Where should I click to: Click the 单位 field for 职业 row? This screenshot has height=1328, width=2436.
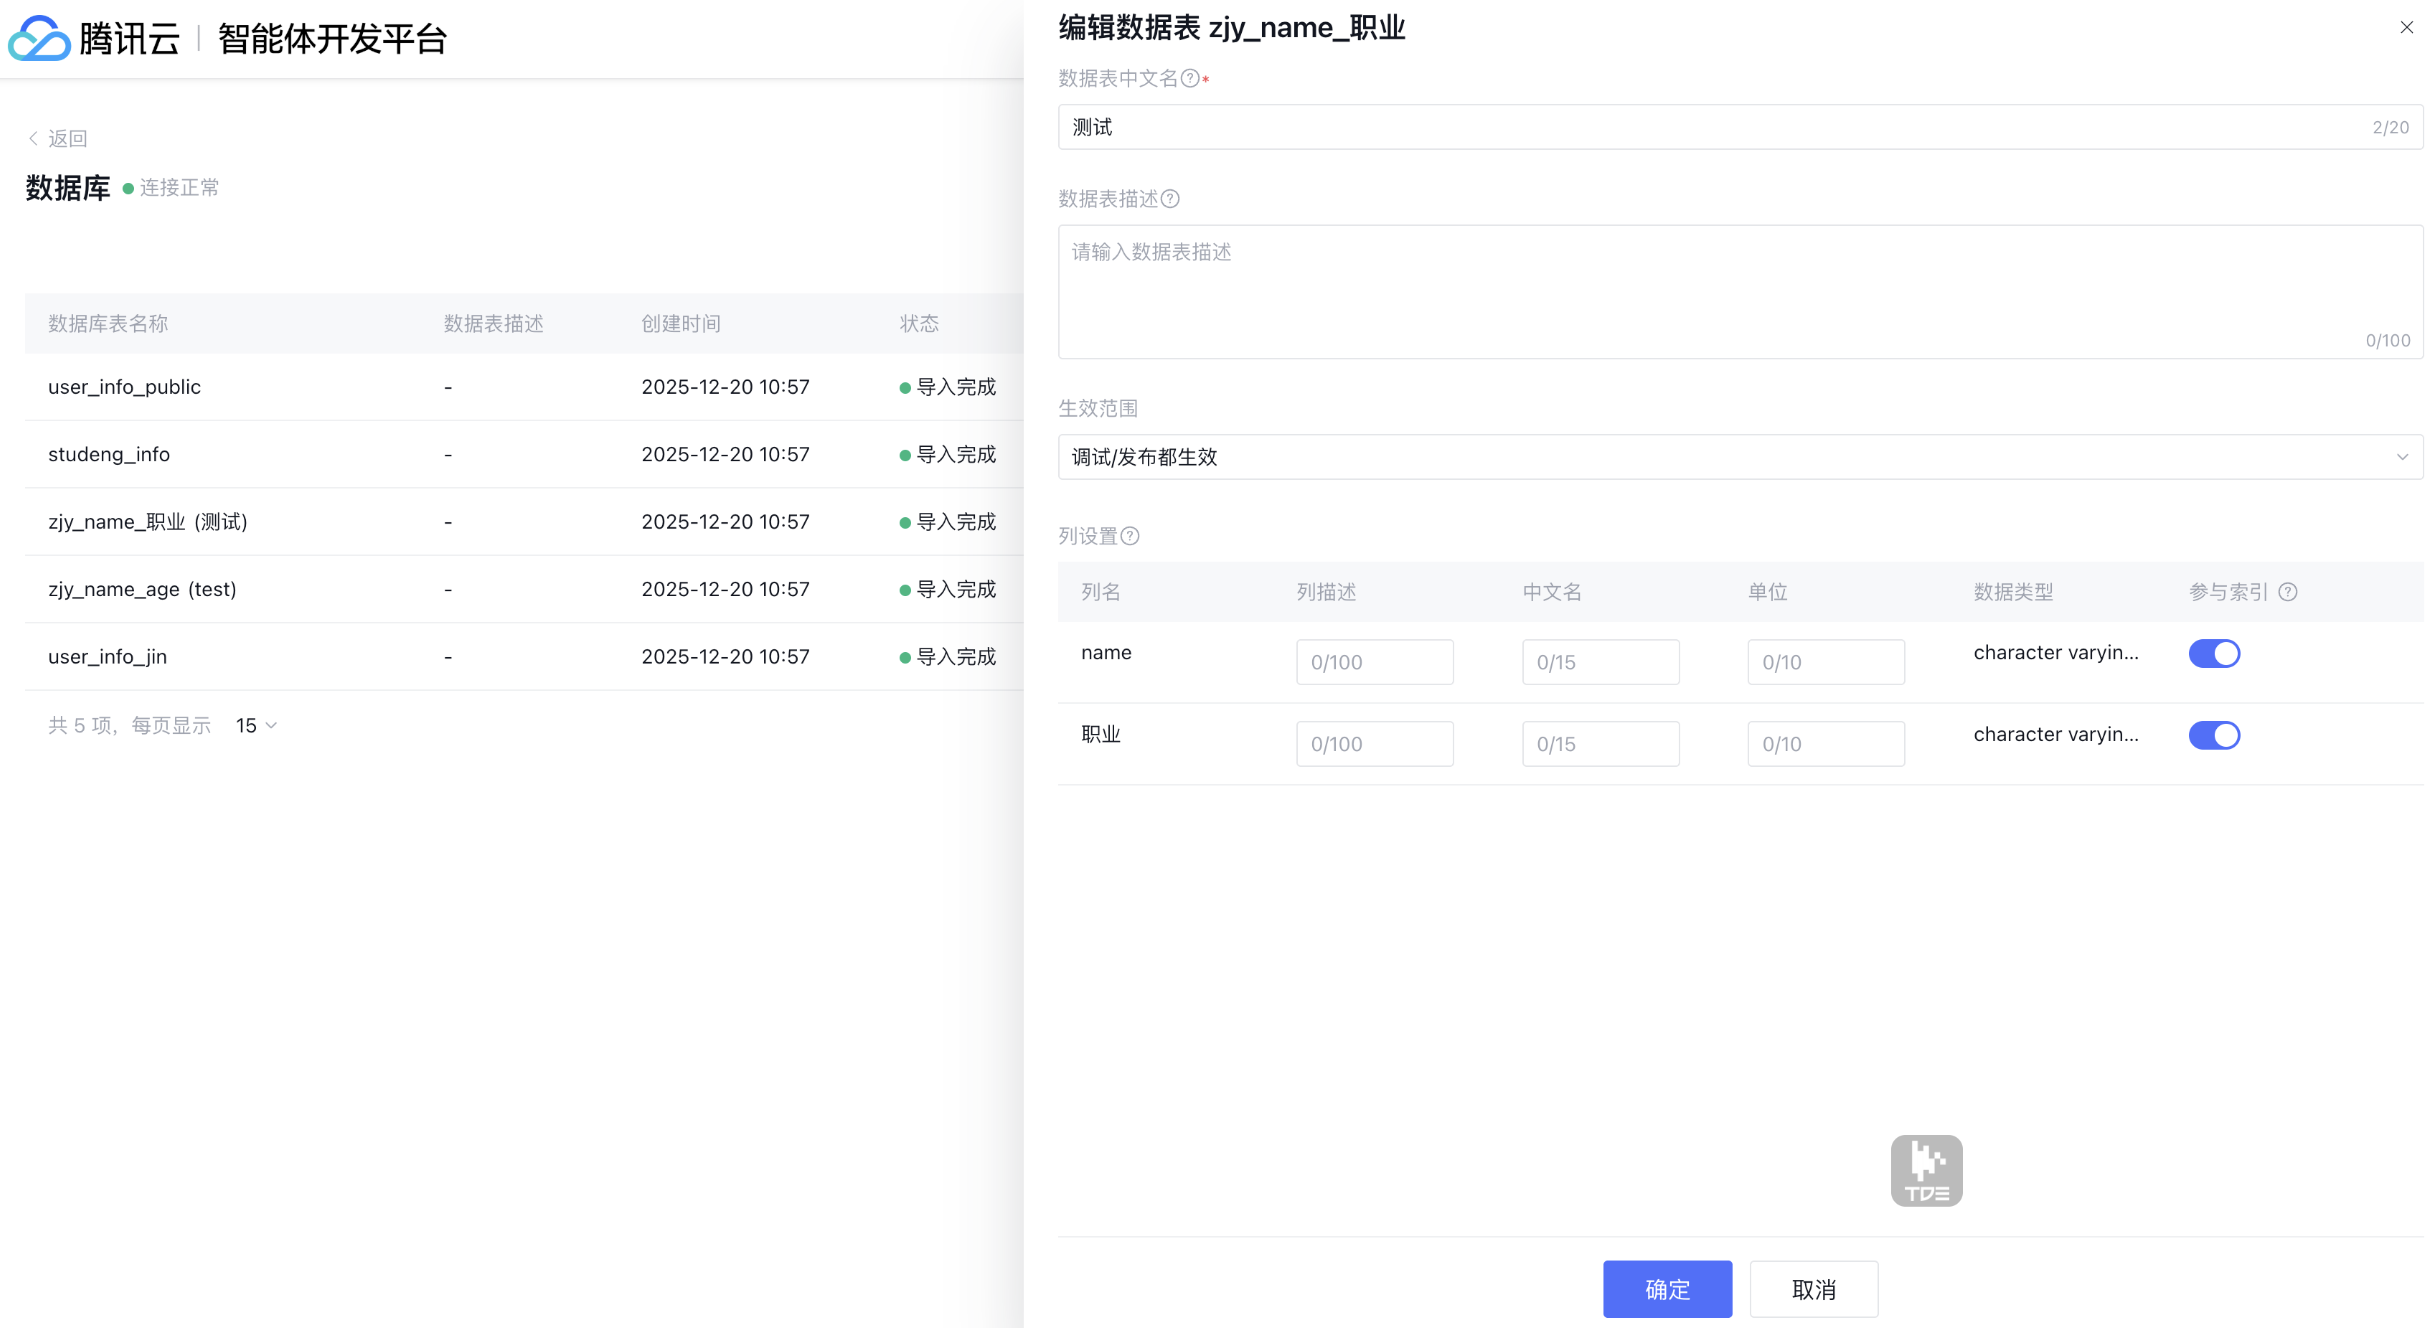(1825, 744)
